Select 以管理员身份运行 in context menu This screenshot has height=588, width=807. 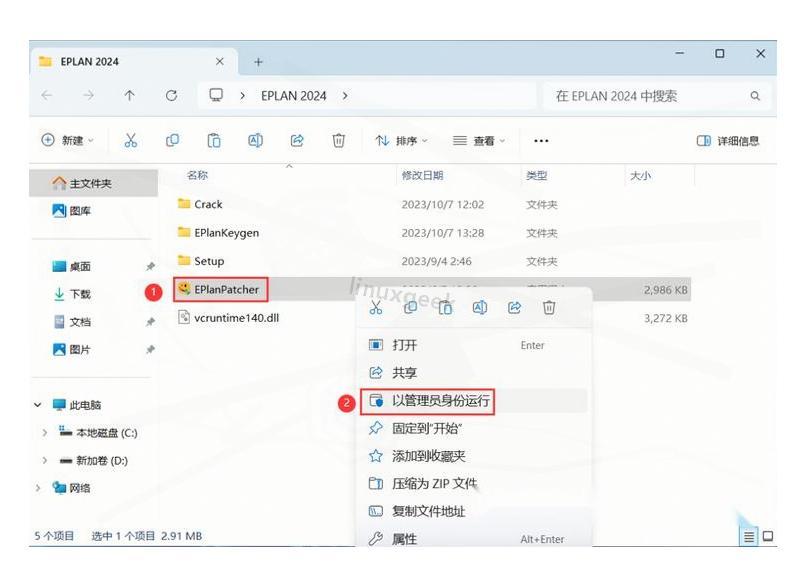coord(441,401)
